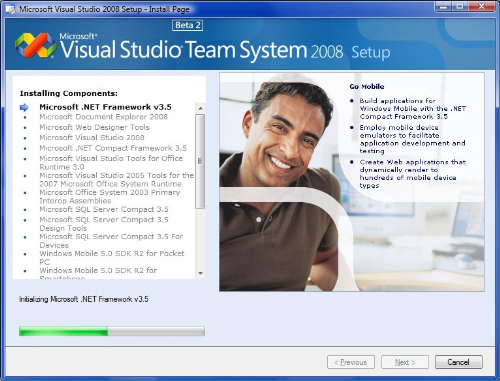500x381 pixels.
Task: Click the Next button
Action: tap(405, 362)
